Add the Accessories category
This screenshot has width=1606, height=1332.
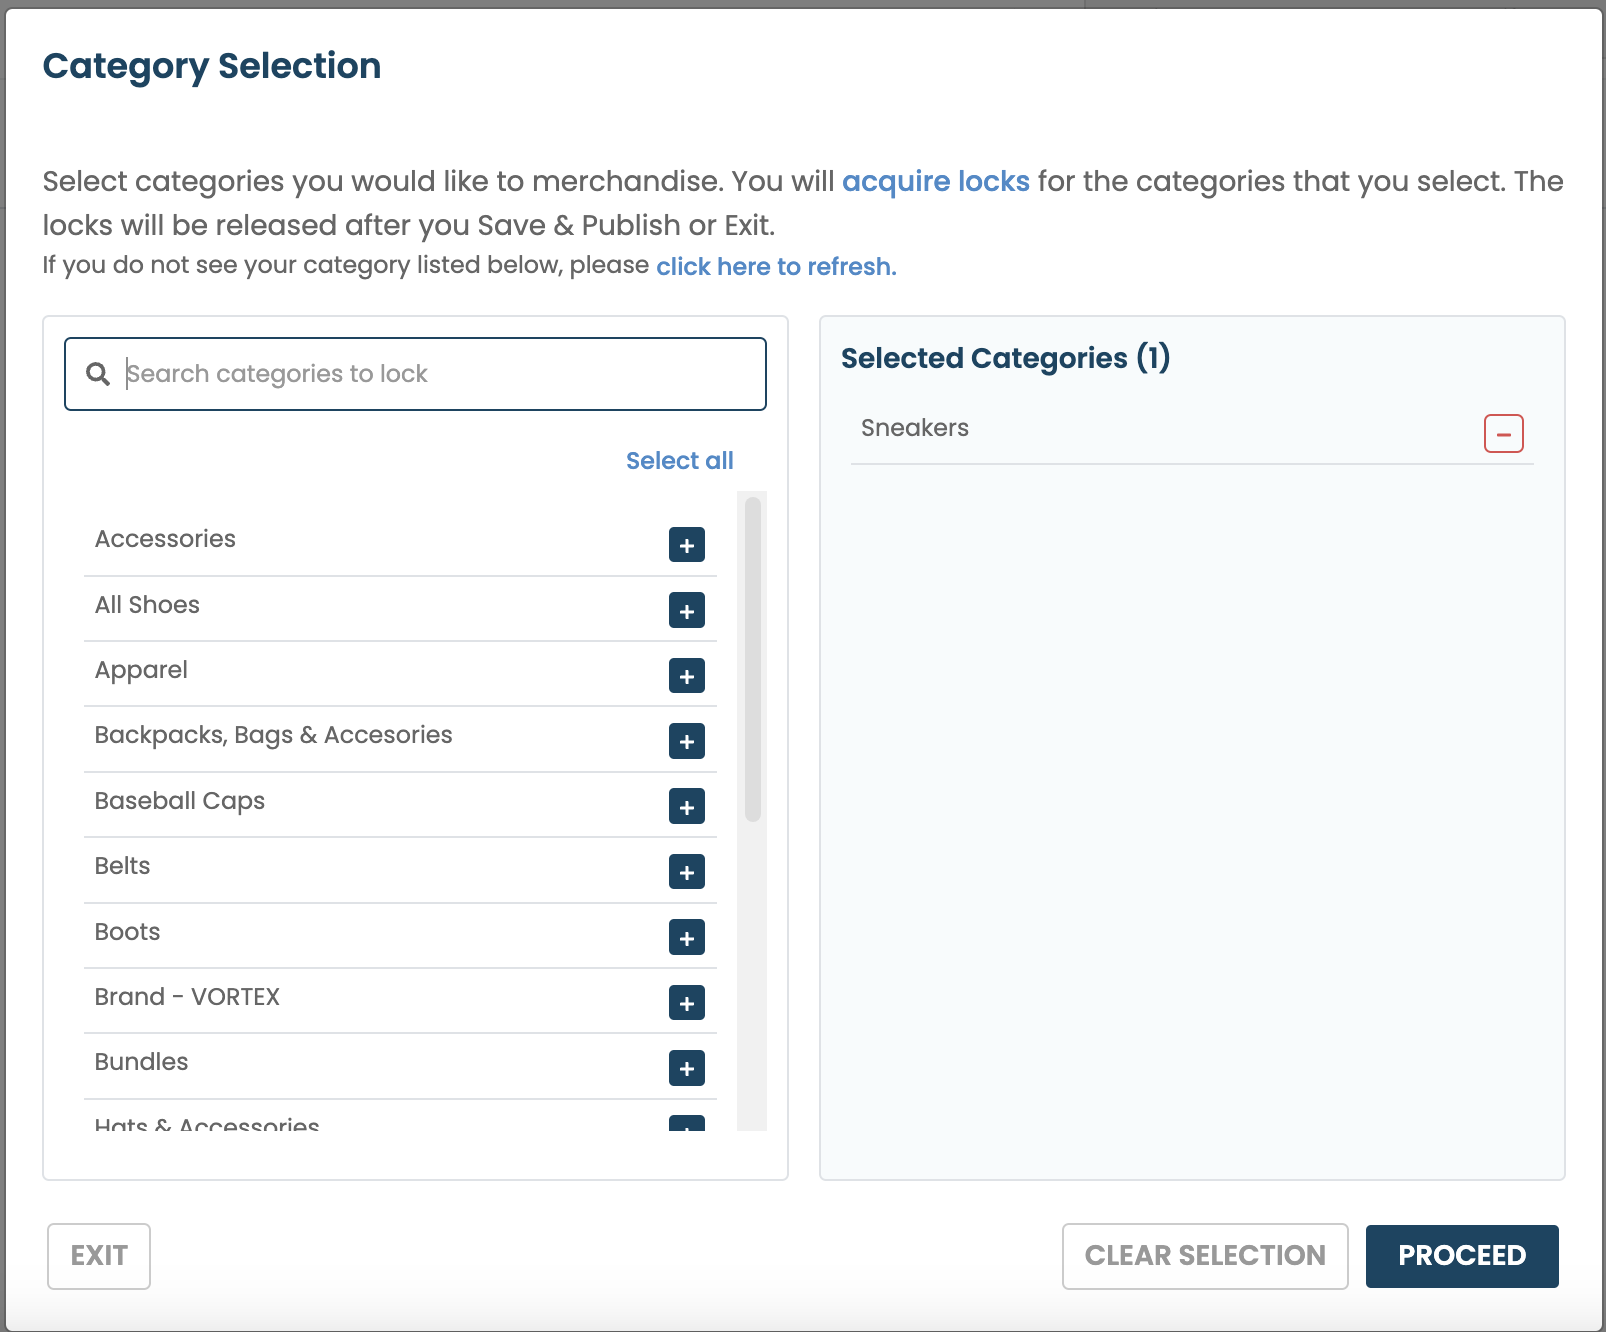click(686, 545)
